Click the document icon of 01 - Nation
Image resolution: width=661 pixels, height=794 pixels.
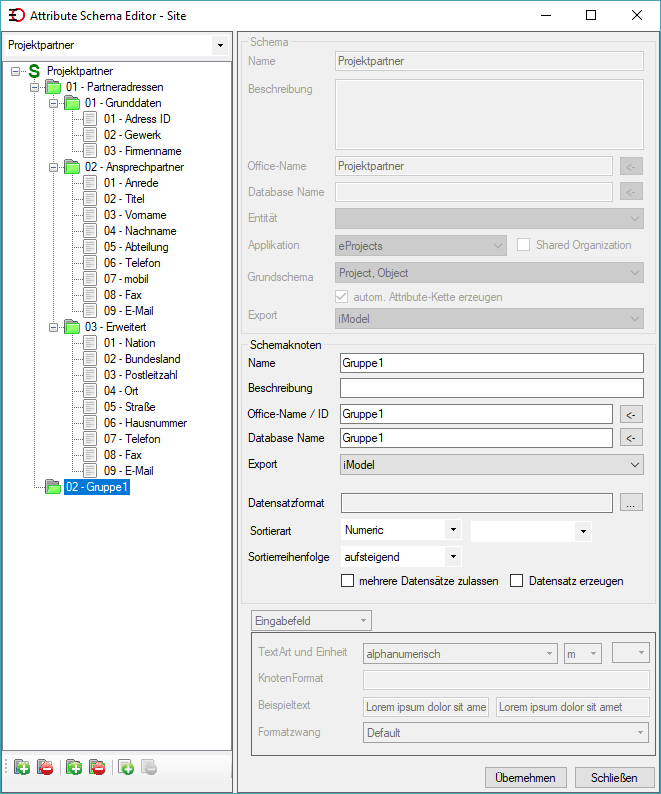point(90,343)
